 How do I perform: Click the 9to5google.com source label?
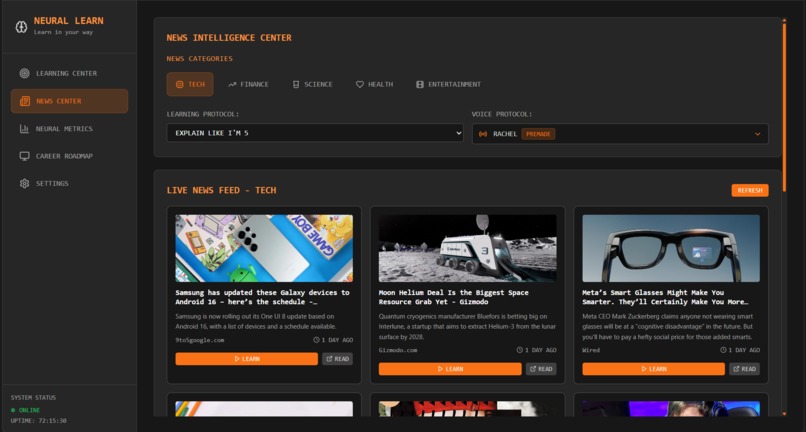point(199,340)
